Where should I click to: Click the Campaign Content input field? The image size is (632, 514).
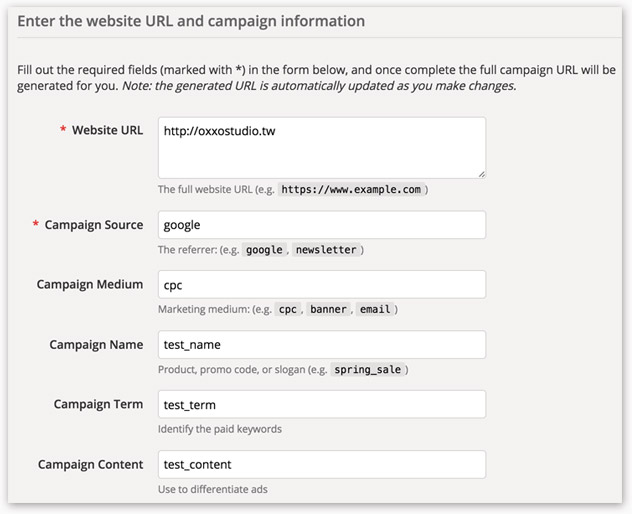tap(321, 464)
